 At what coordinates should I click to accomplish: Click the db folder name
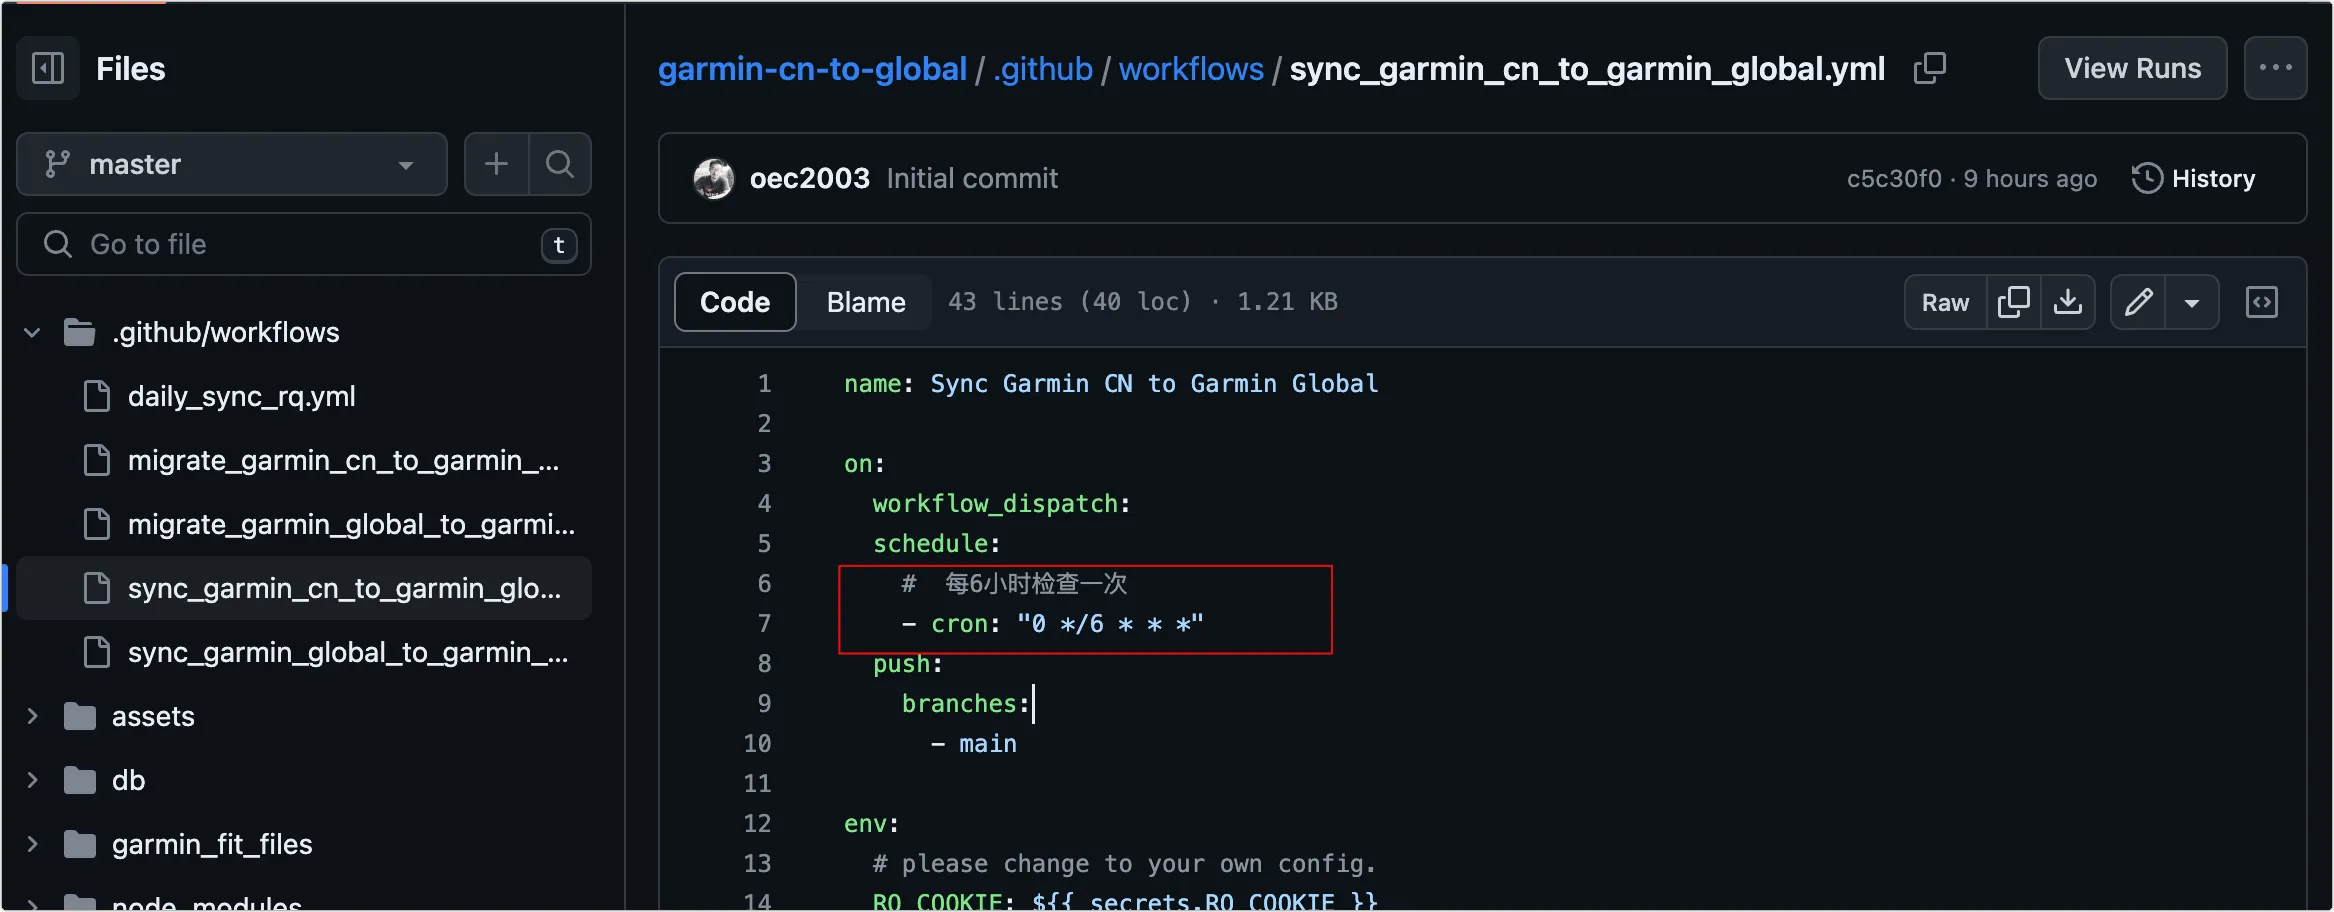coord(128,780)
